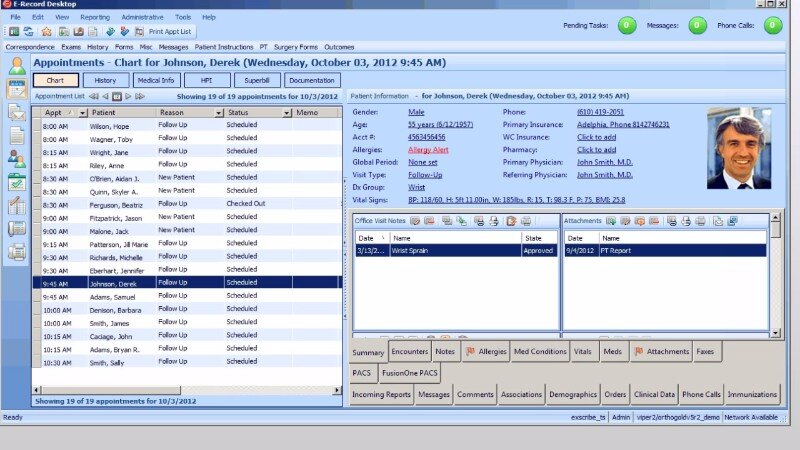
Task: Click the green Pending Tasks indicator
Action: 627,25
